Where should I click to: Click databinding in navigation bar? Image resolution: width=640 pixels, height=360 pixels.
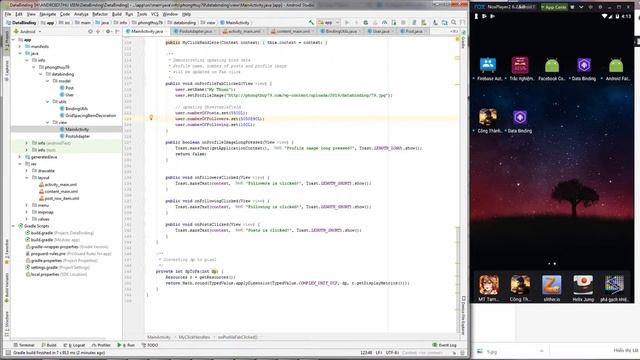point(182,23)
